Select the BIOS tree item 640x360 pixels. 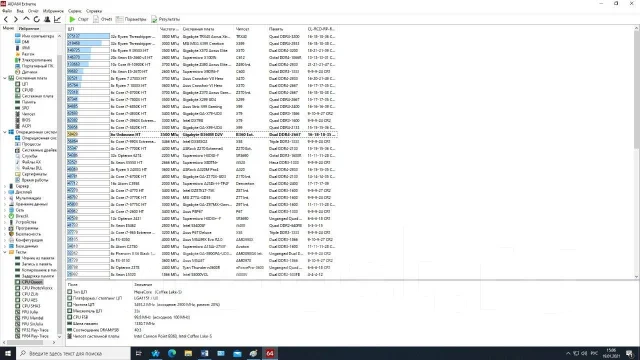(26, 120)
